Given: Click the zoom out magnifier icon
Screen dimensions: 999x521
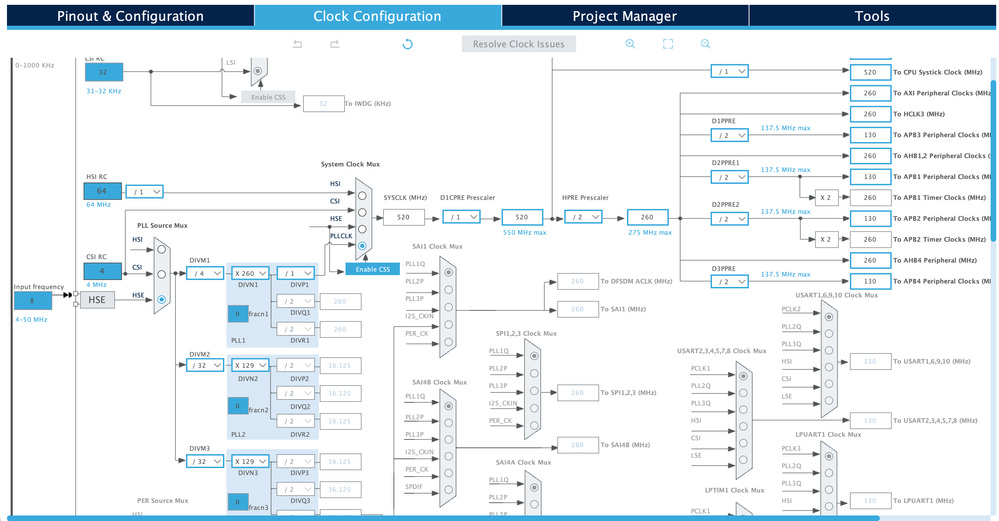Looking at the screenshot, I should [705, 44].
